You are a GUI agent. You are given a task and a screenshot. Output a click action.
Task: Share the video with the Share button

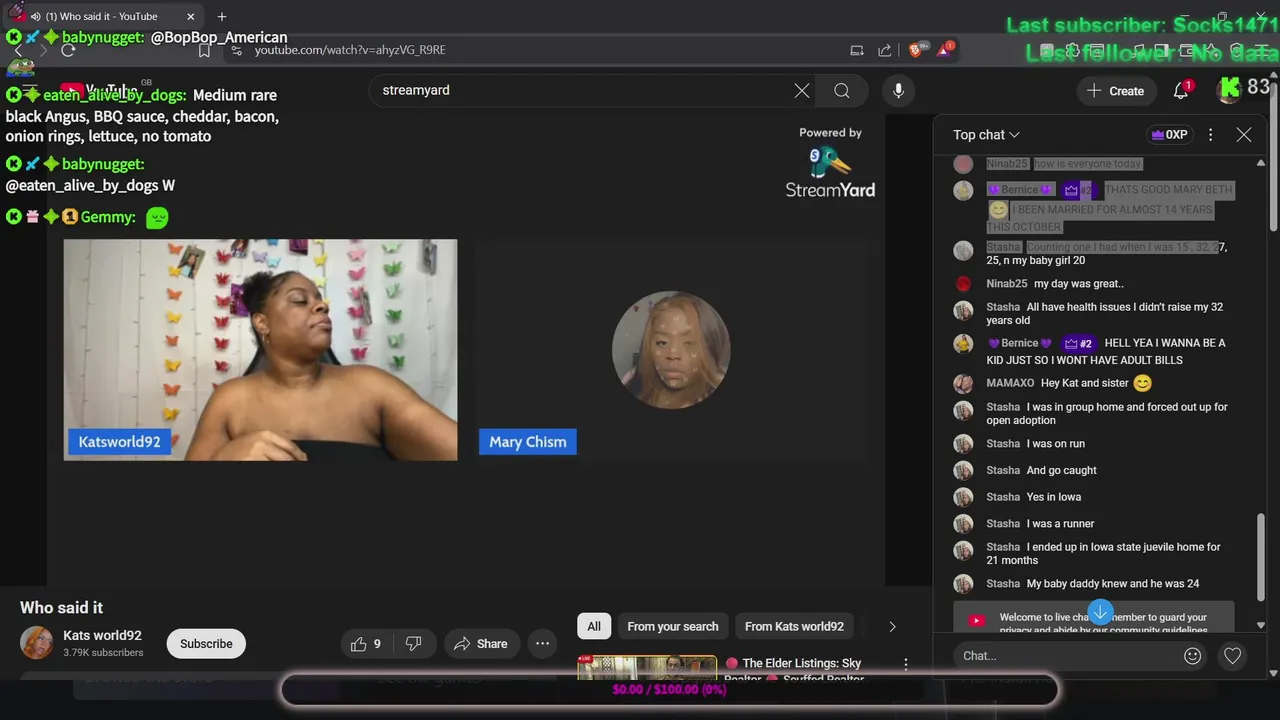tap(480, 644)
